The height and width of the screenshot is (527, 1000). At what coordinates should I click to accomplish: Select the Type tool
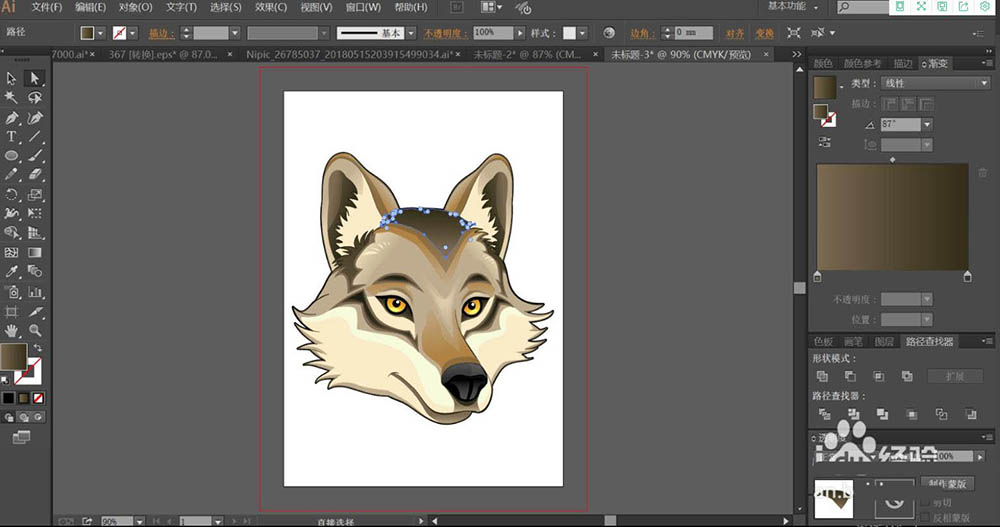[x=12, y=136]
